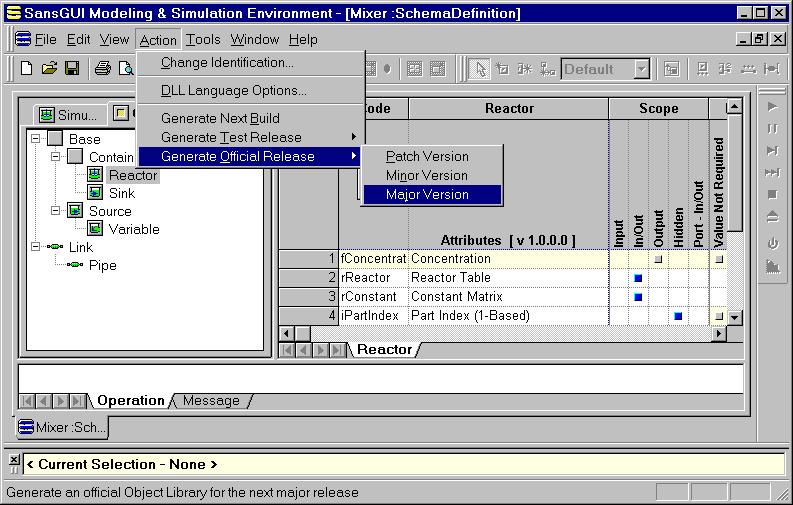Switch to the Message tab

tap(211, 401)
